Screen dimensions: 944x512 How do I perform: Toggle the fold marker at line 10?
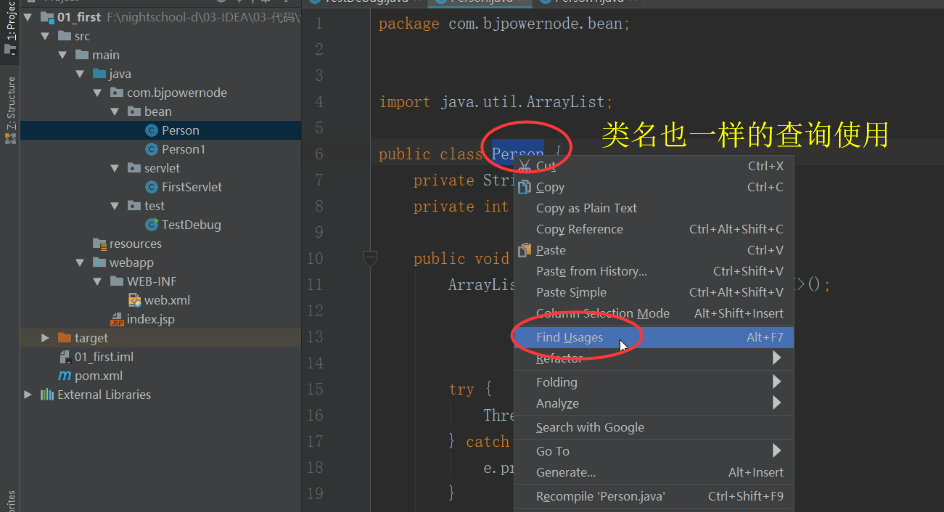(x=370, y=259)
